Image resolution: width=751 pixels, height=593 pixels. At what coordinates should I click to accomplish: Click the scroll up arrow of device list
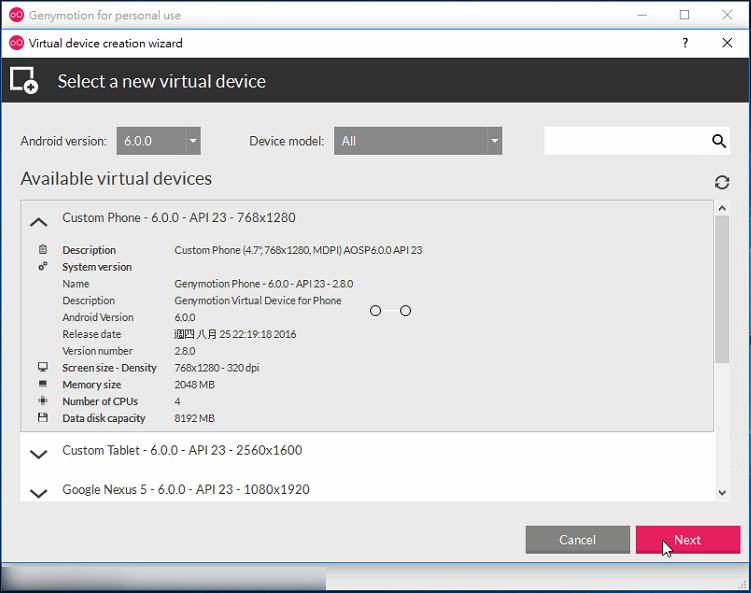click(722, 208)
